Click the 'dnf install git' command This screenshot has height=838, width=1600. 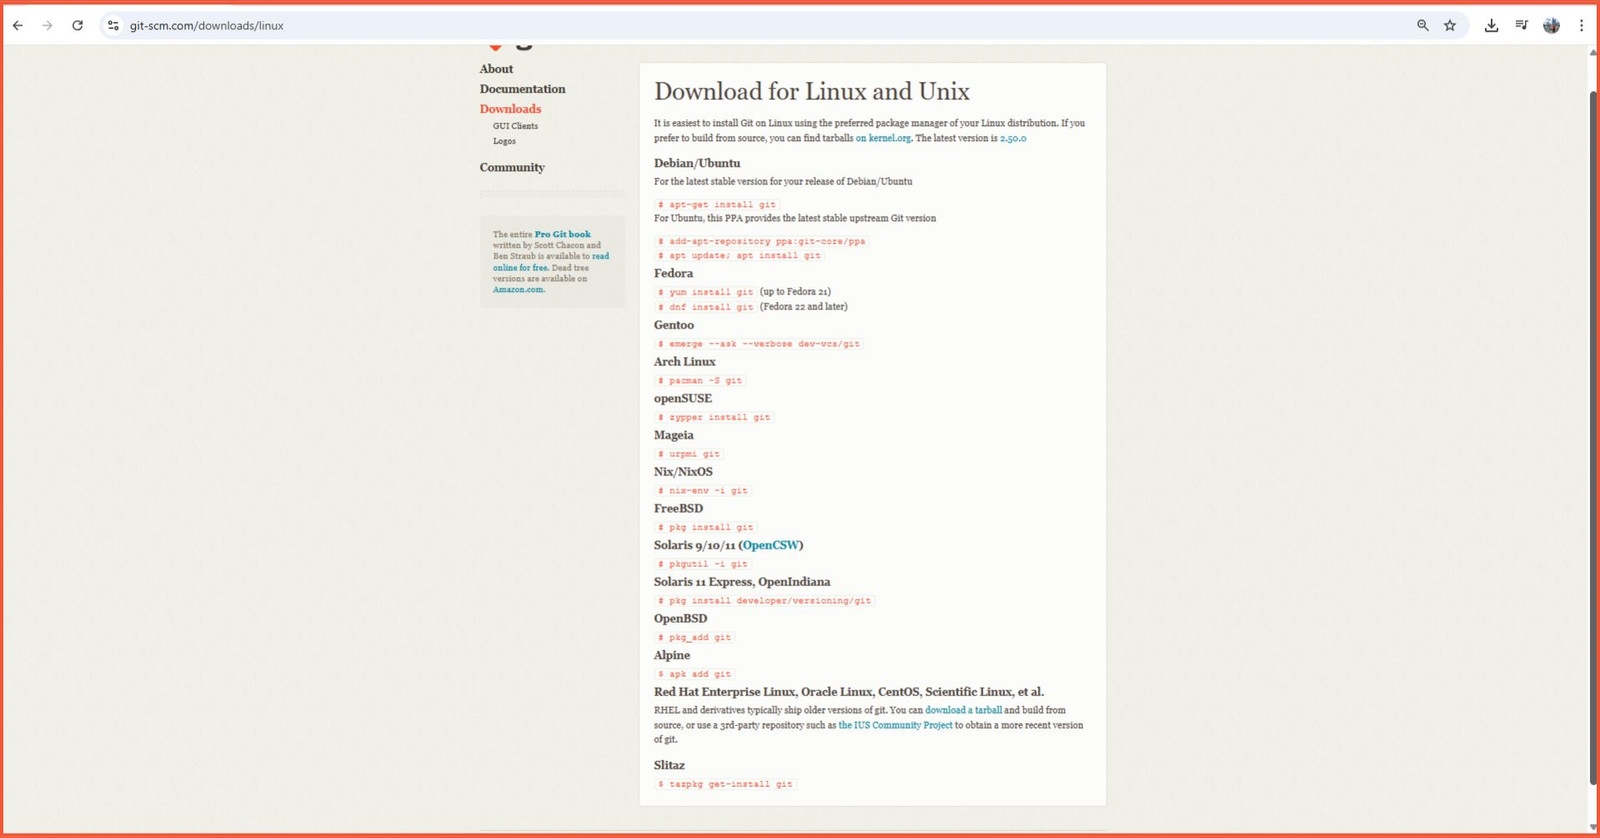point(705,307)
